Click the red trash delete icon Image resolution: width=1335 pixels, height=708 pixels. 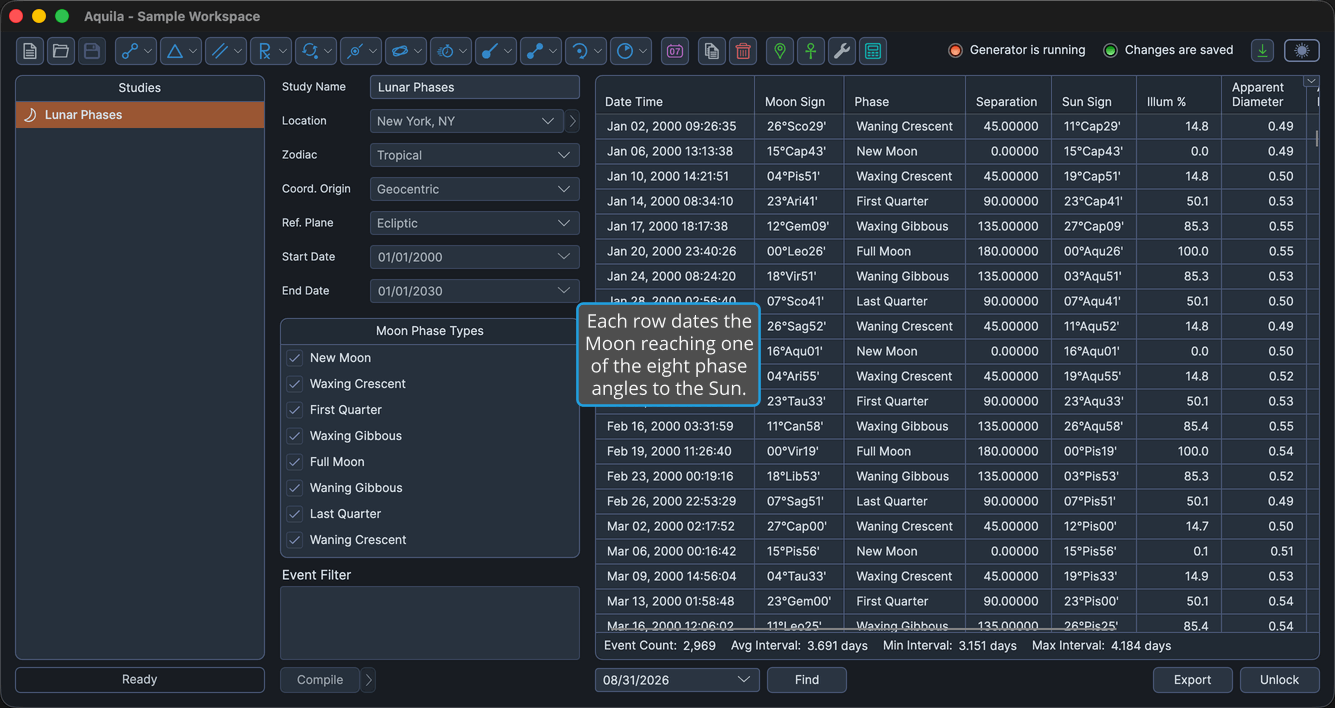(x=743, y=51)
